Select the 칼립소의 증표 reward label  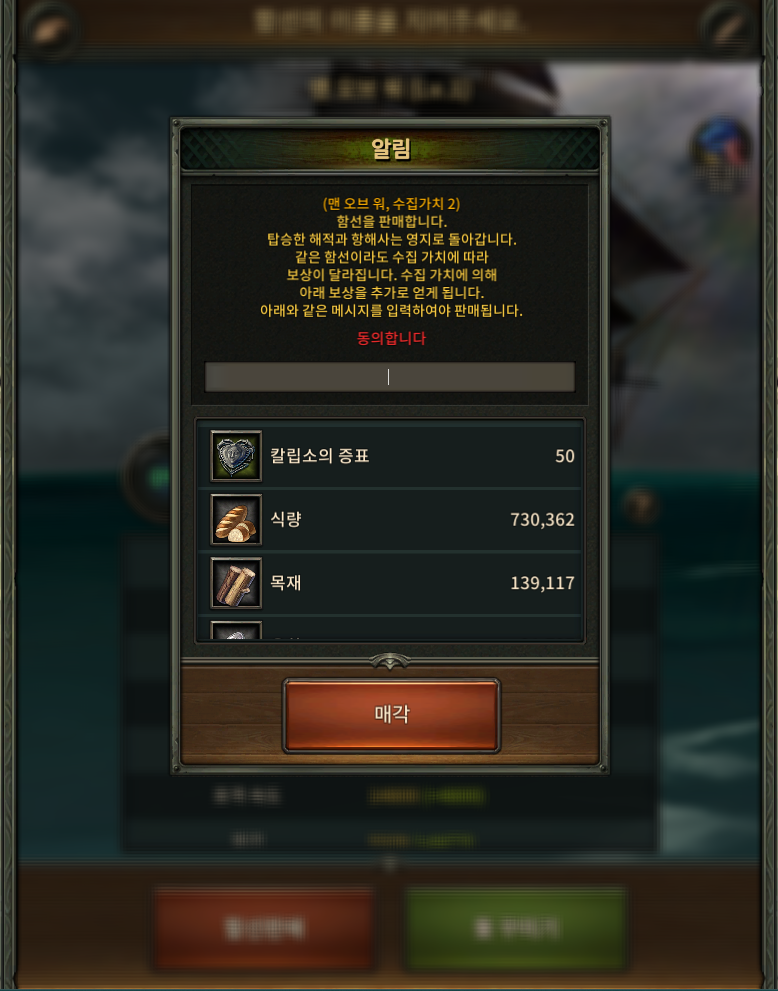coord(319,456)
